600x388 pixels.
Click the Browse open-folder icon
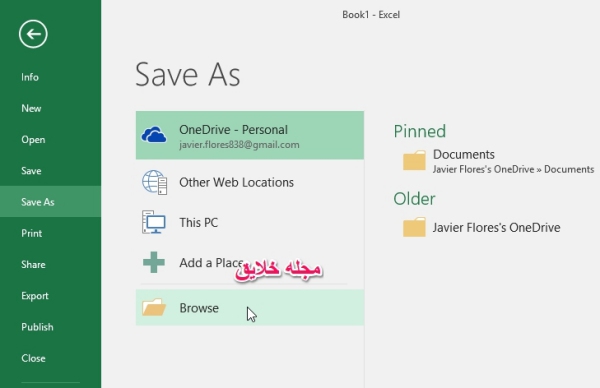[x=154, y=307]
